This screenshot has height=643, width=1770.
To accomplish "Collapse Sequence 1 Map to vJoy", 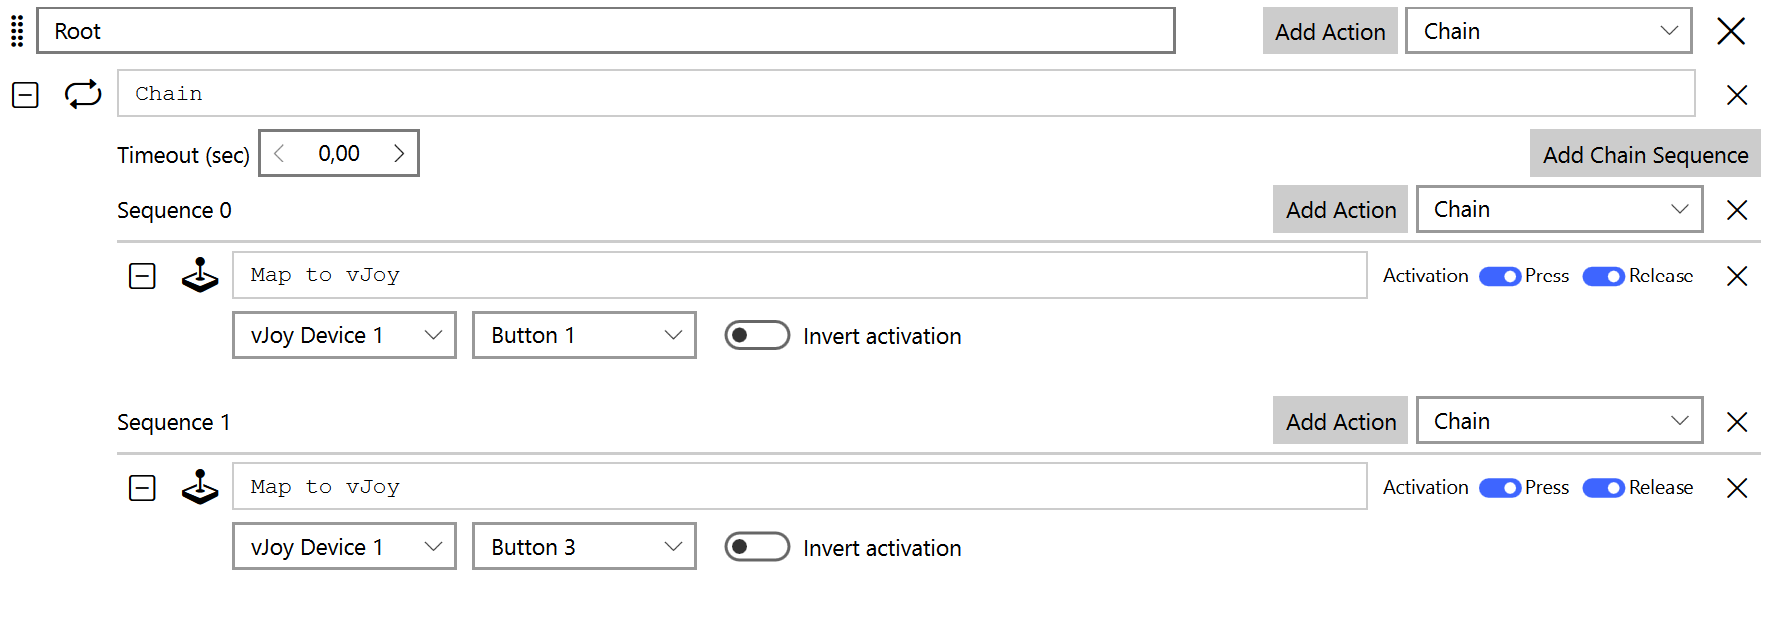I will 142,488.
